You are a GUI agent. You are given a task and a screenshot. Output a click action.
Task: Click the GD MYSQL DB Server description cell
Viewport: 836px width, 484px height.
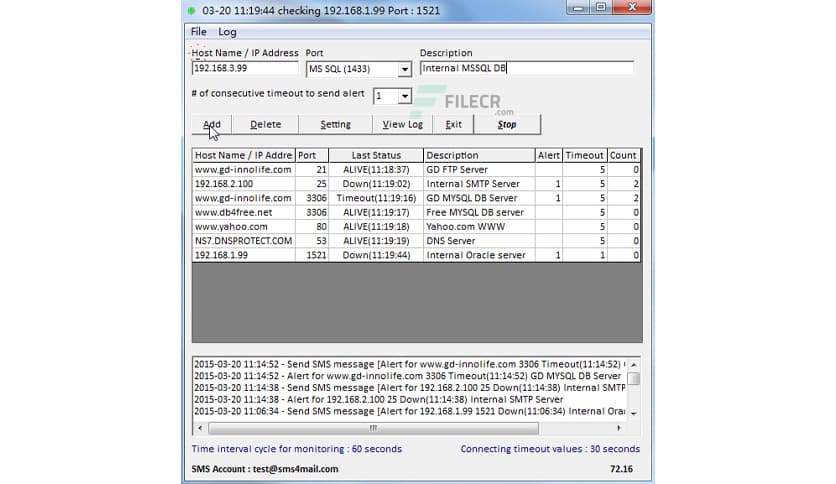point(479,198)
